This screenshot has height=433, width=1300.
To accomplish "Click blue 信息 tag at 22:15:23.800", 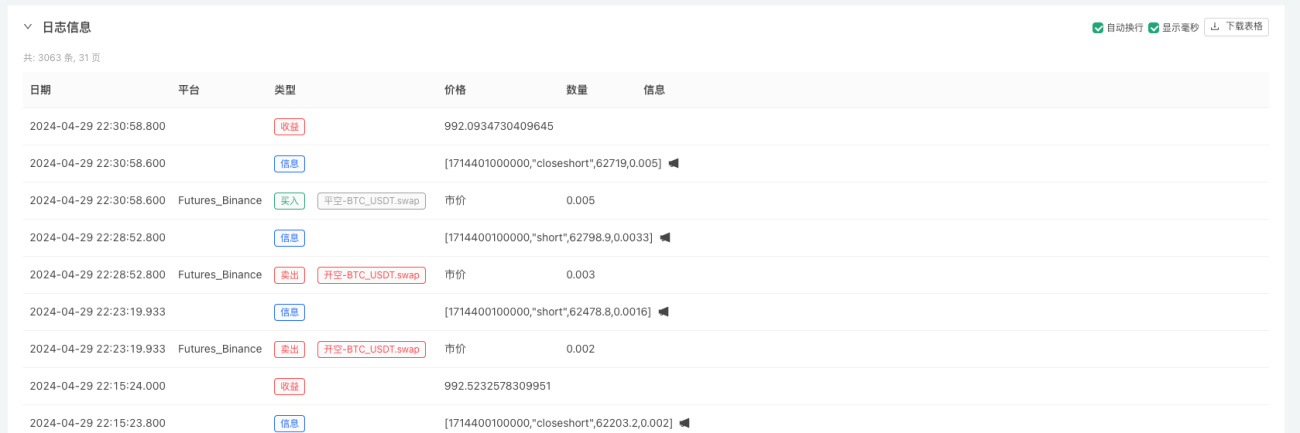I will 289,423.
